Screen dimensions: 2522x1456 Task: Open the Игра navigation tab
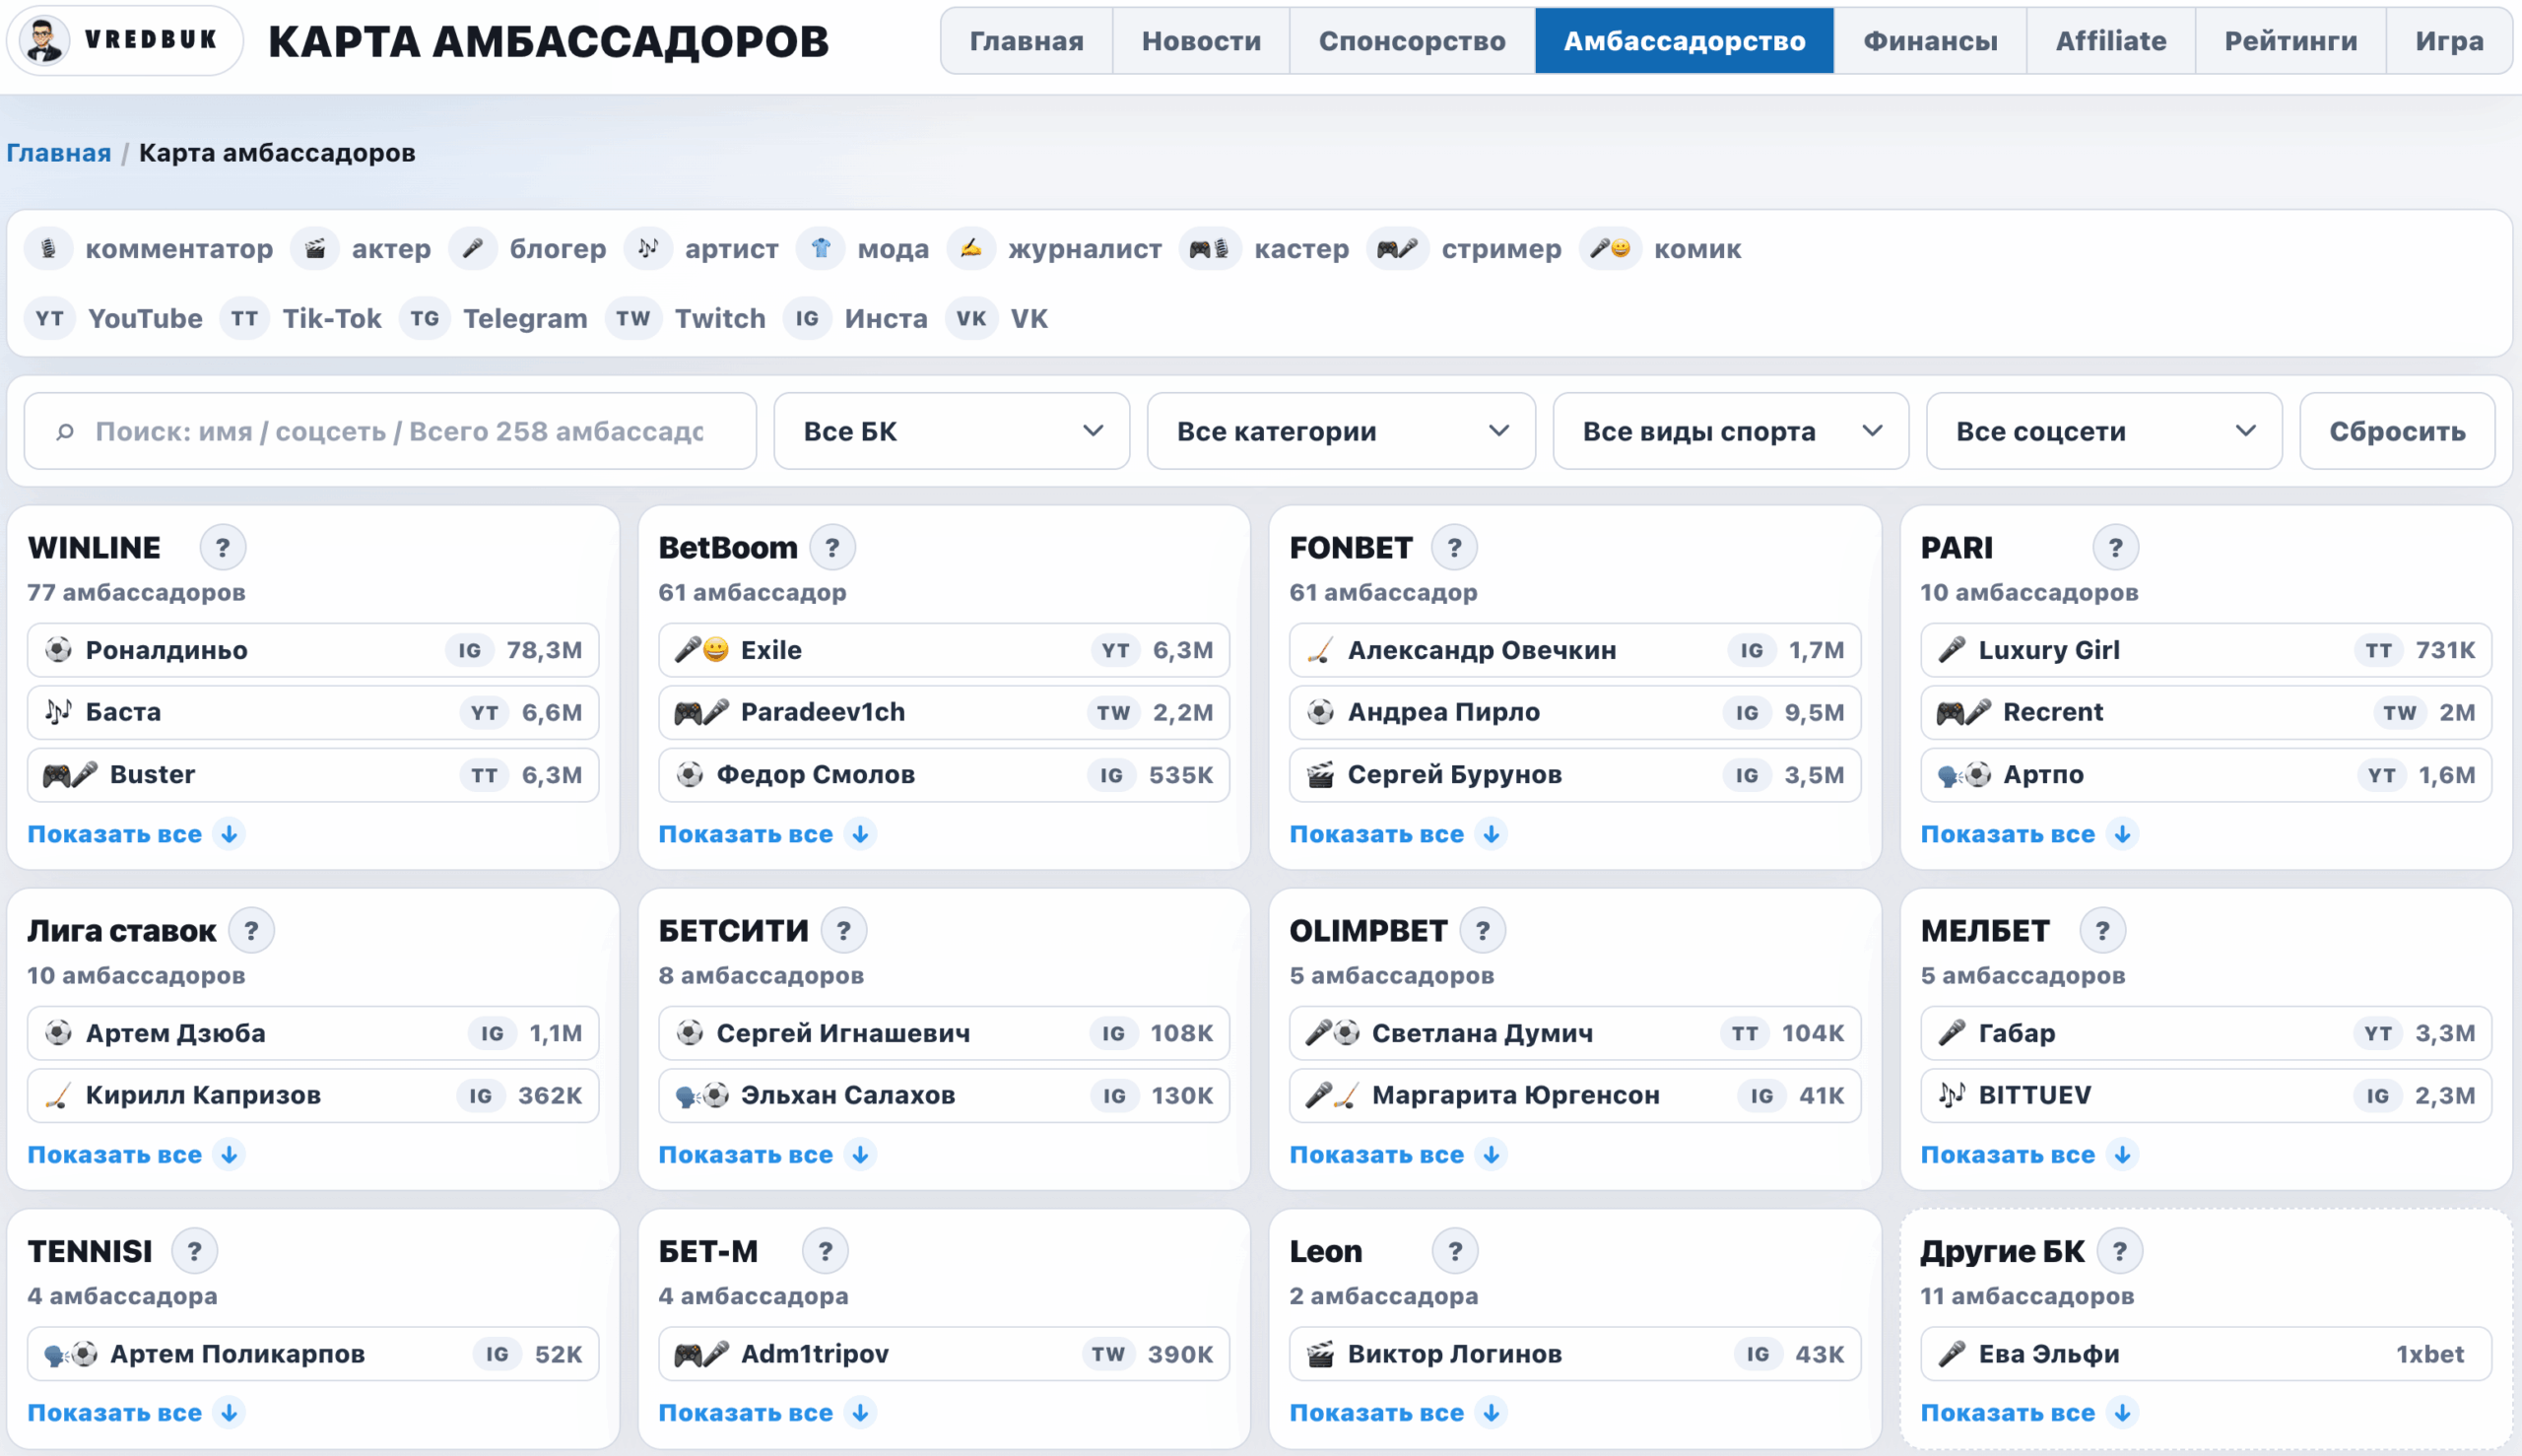(2449, 41)
